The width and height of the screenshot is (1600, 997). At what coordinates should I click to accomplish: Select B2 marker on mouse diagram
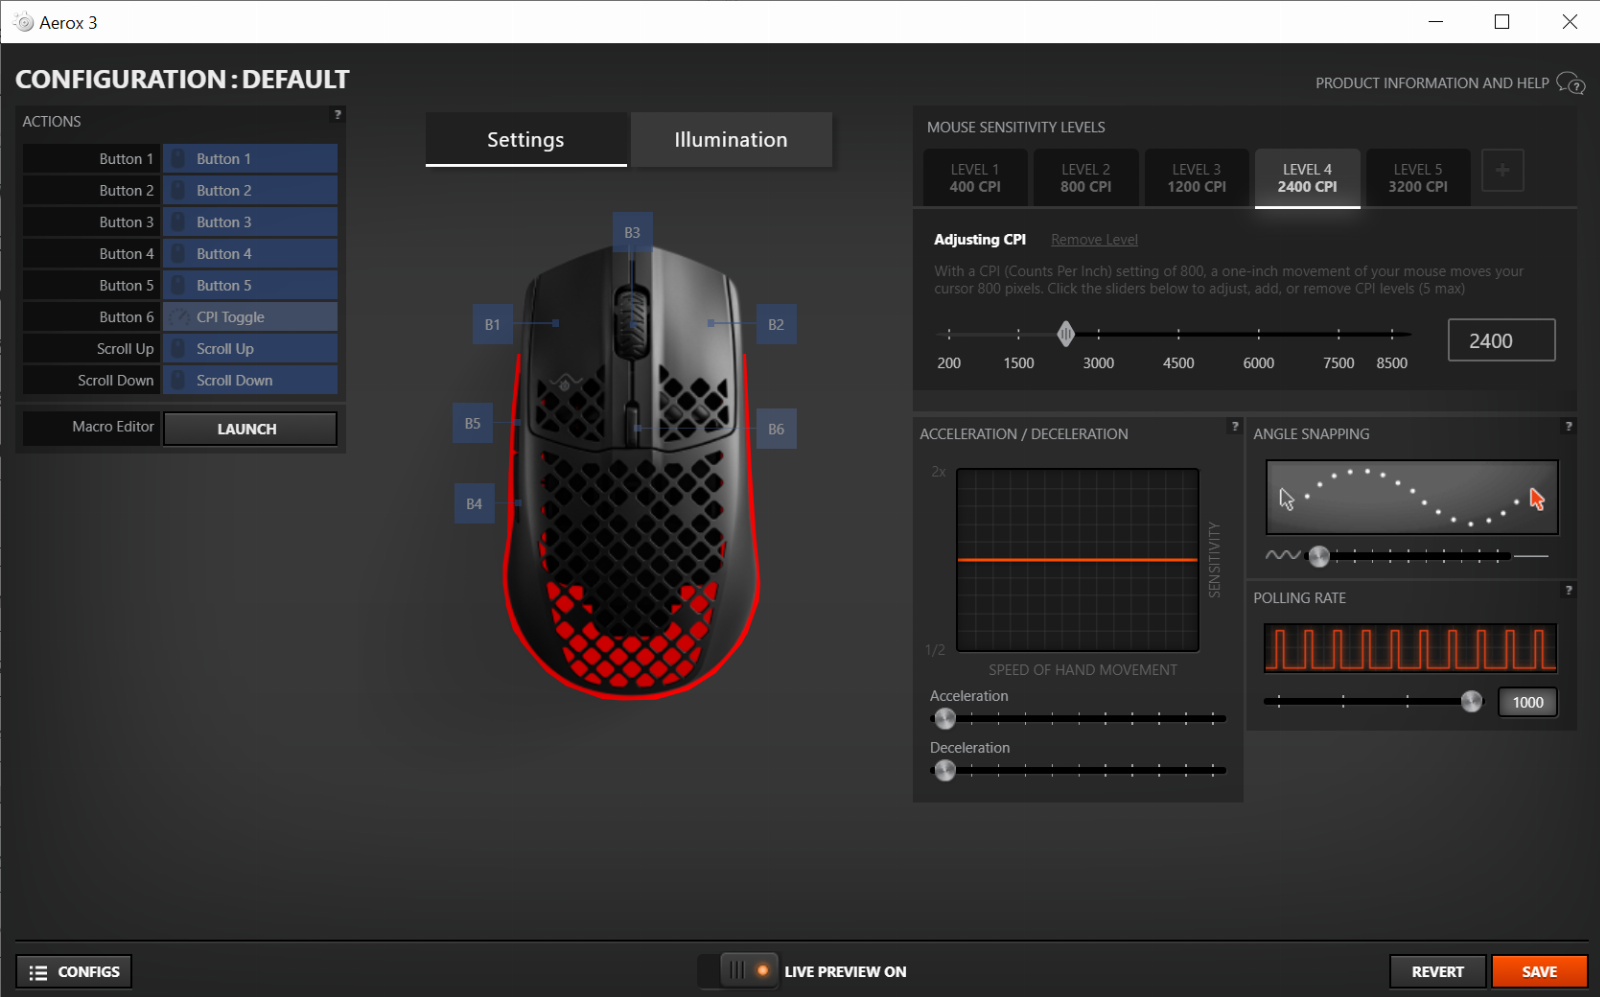click(x=776, y=324)
